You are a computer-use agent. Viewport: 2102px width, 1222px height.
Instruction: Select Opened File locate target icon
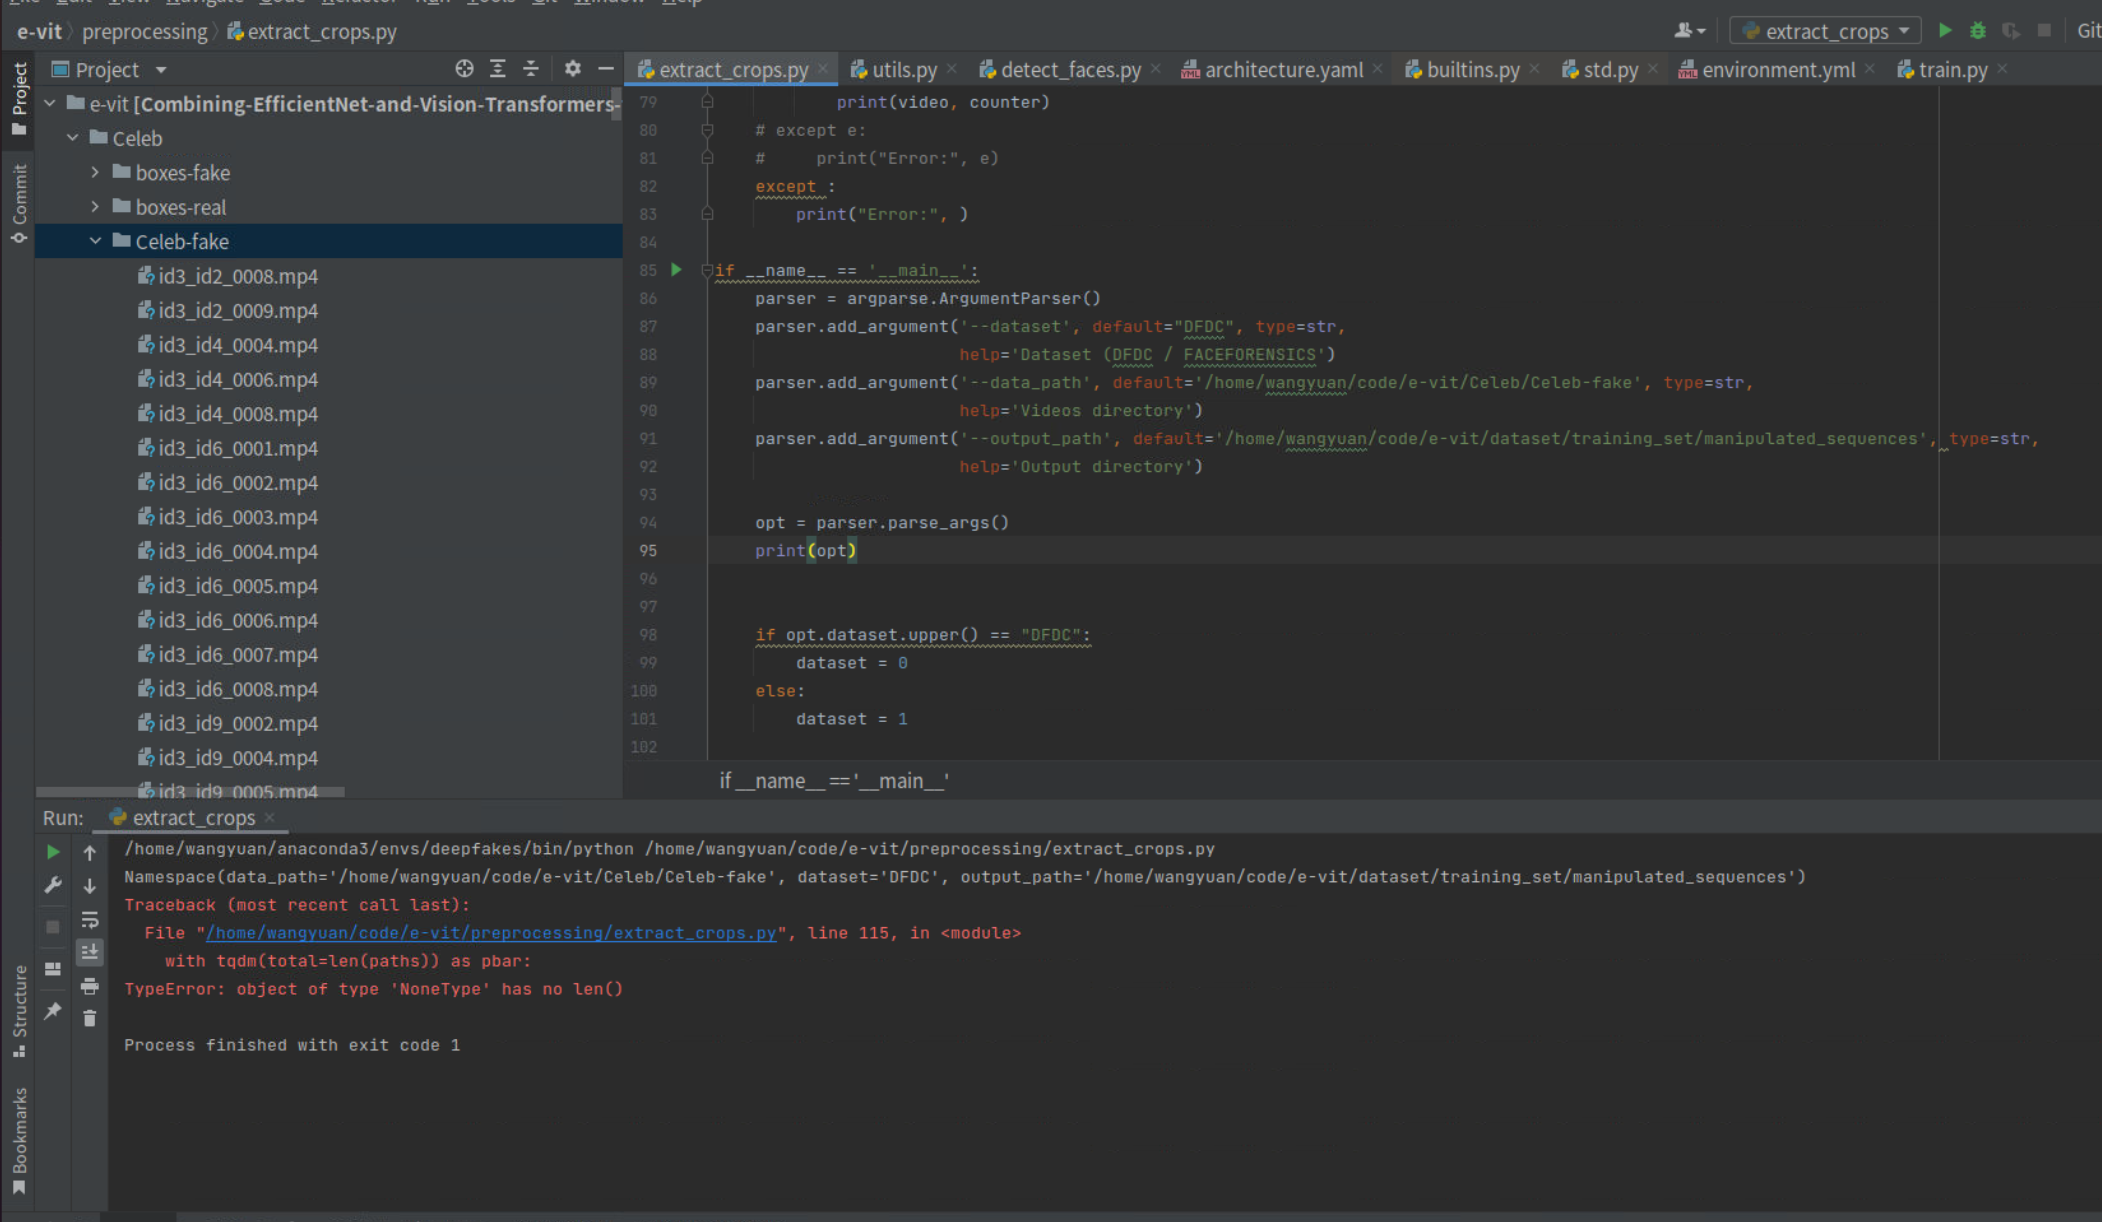[x=464, y=68]
